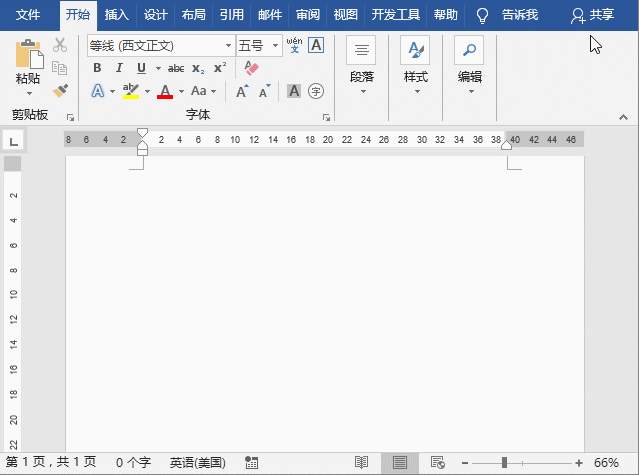The width and height of the screenshot is (639, 475).
Task: Expand the 样式 styles gallery
Action: [415, 92]
